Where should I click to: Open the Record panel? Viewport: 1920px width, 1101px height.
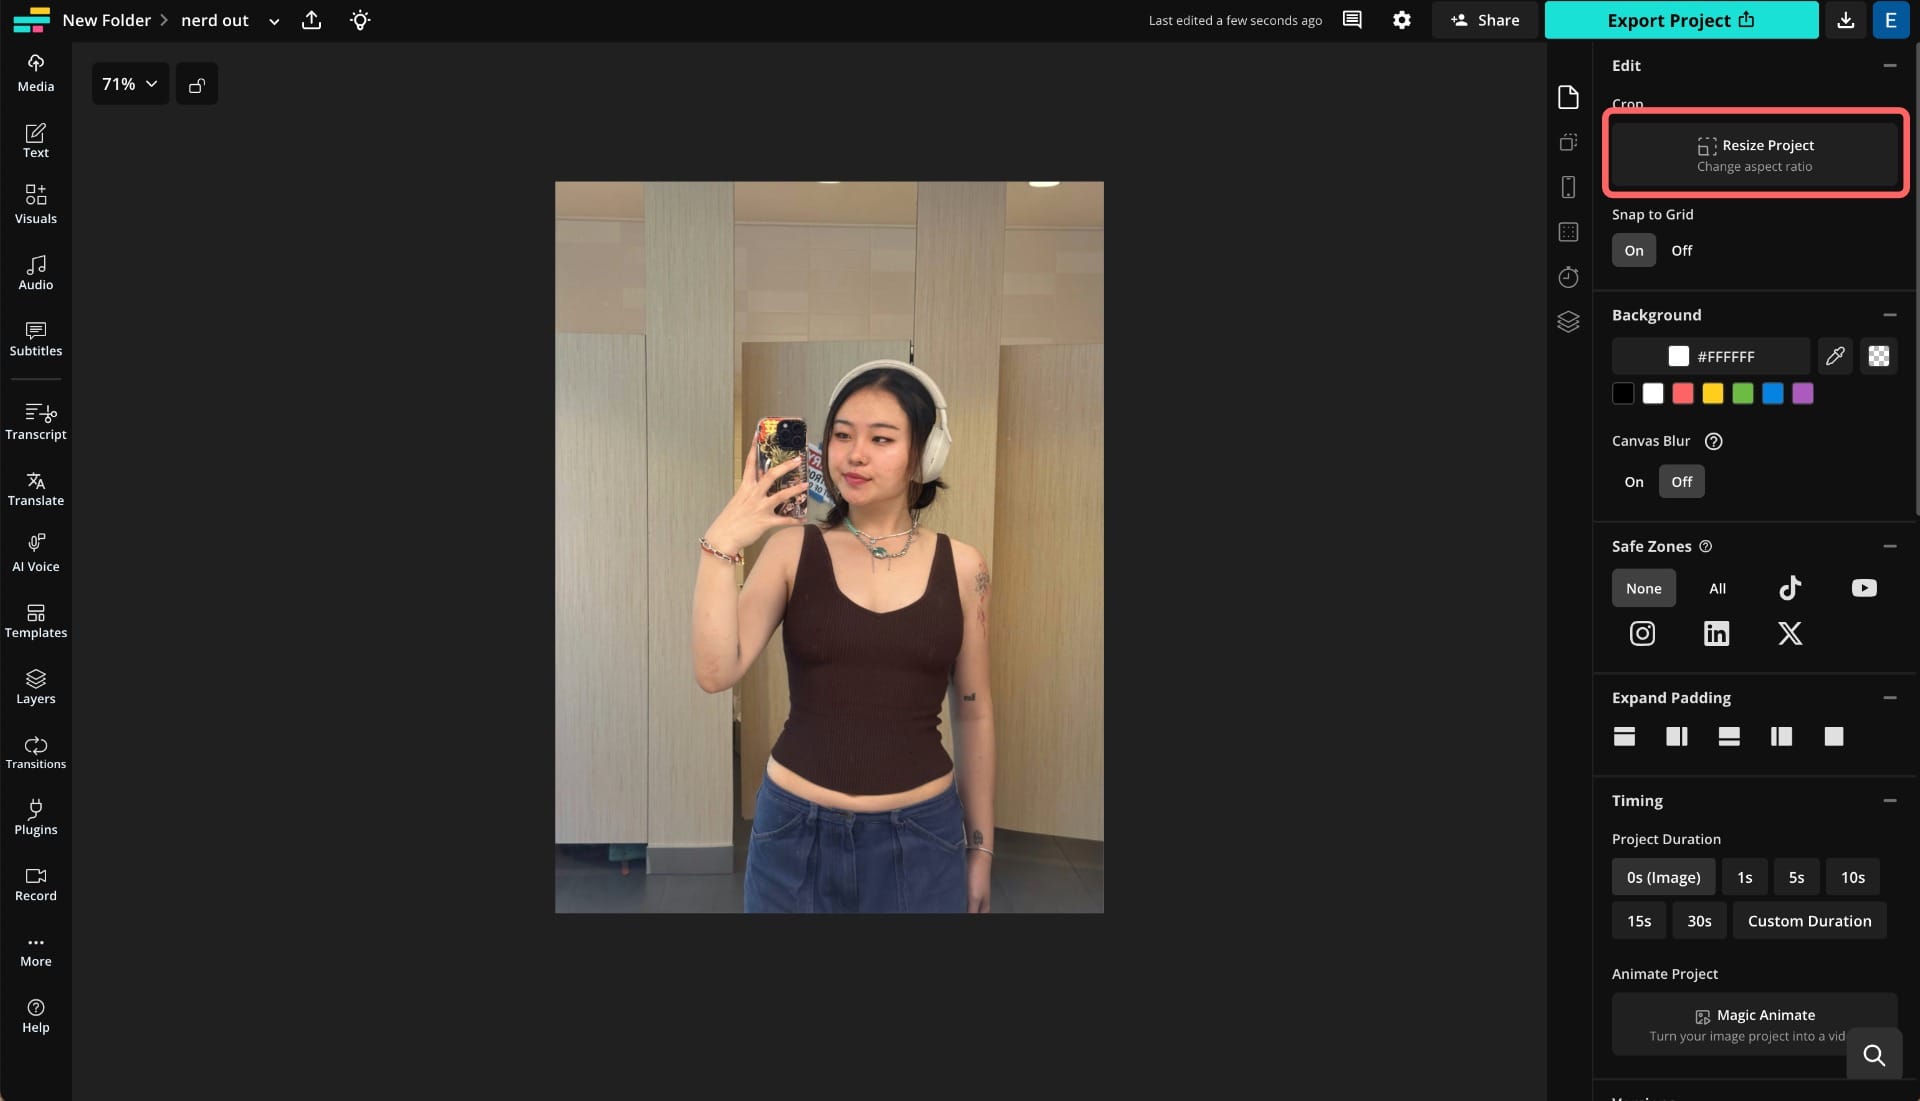(35, 883)
